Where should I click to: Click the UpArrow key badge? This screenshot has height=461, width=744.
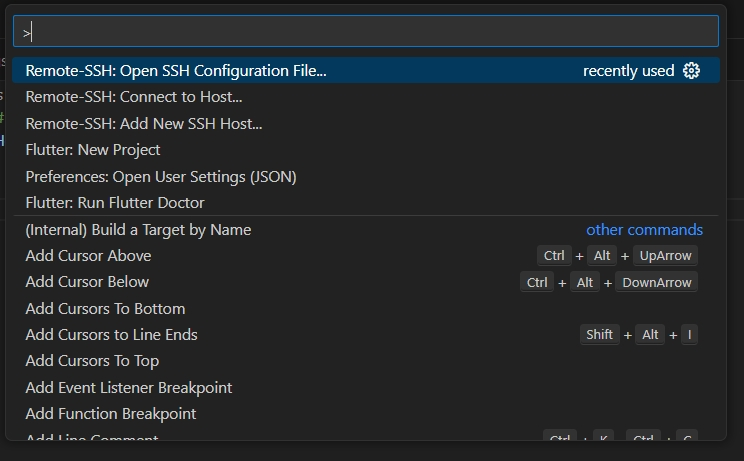[665, 256]
